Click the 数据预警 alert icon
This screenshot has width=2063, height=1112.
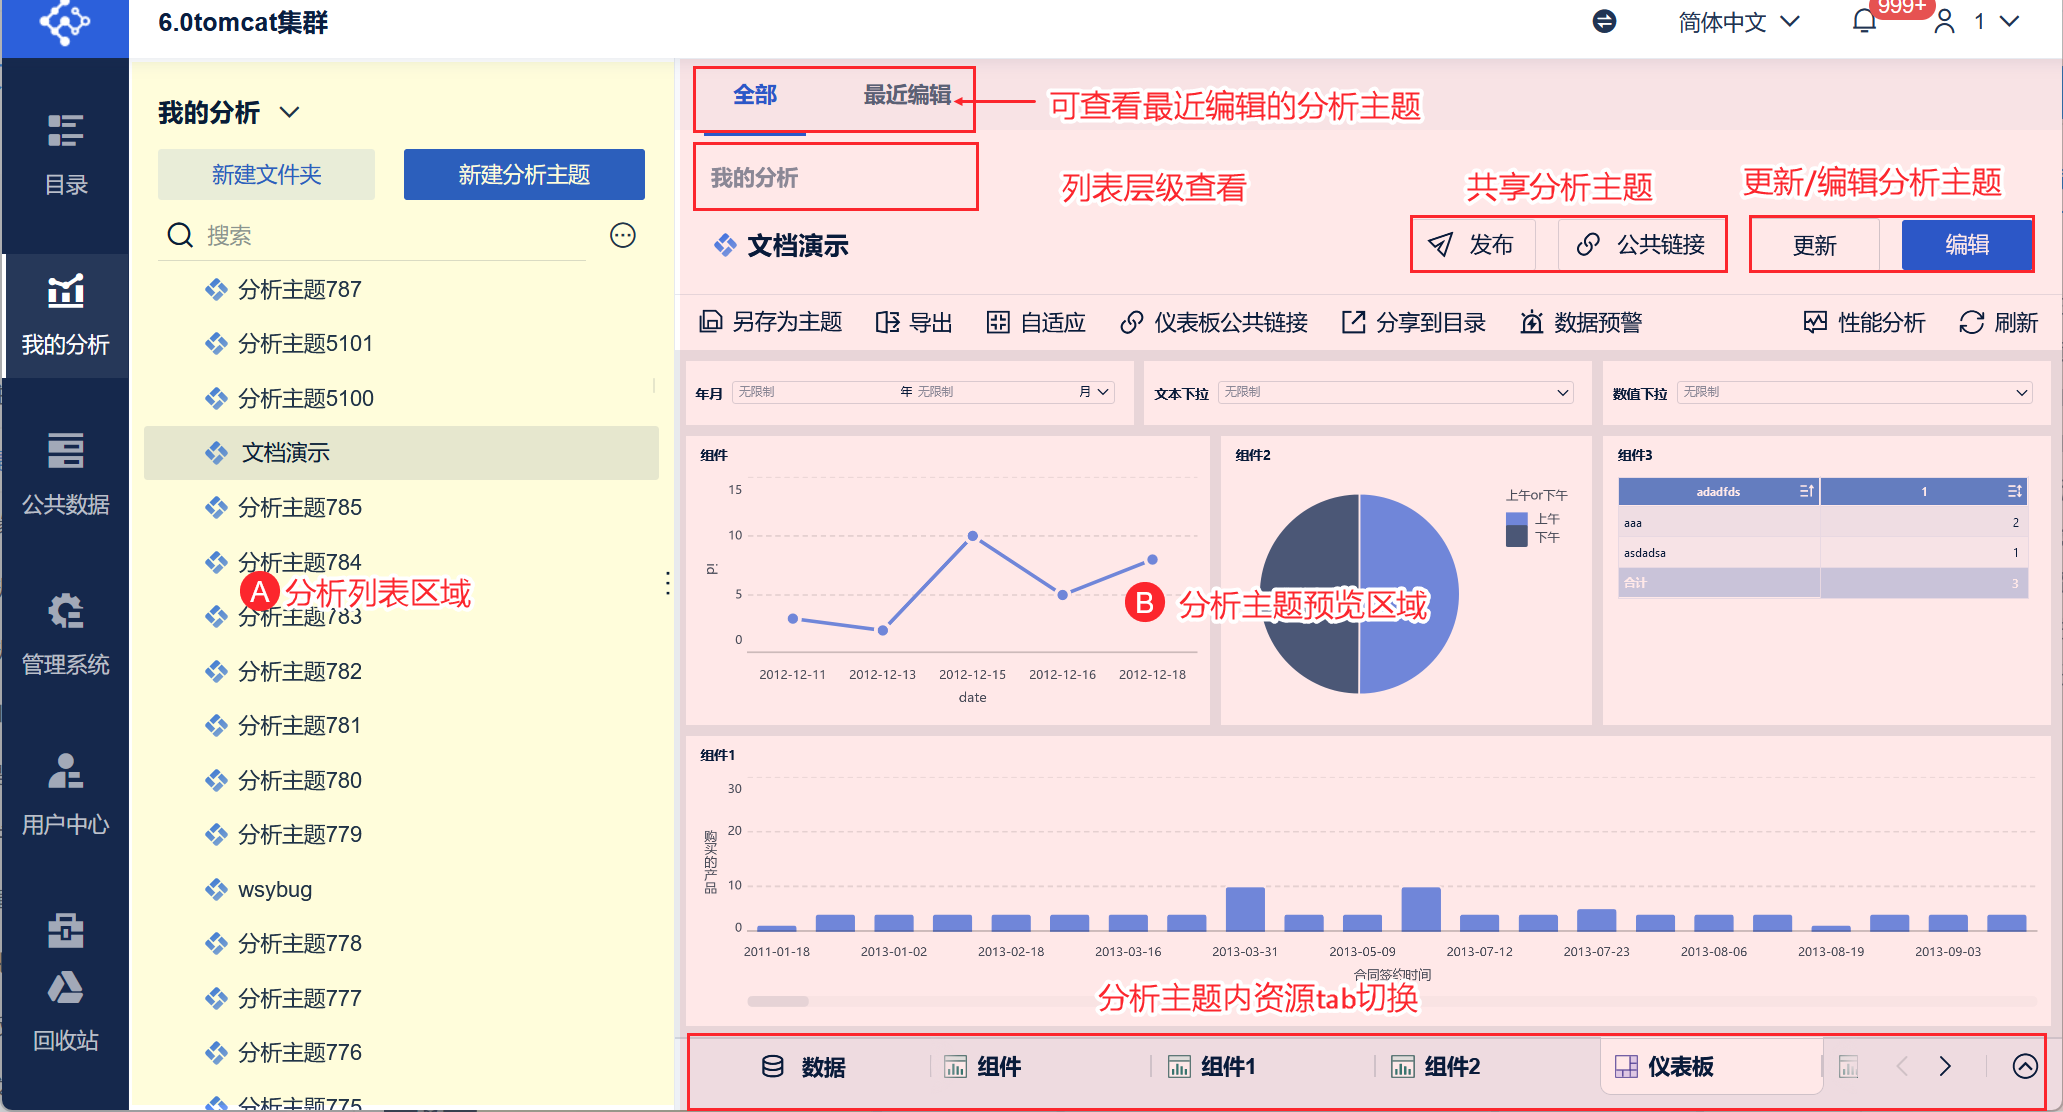pyautogui.click(x=1531, y=322)
